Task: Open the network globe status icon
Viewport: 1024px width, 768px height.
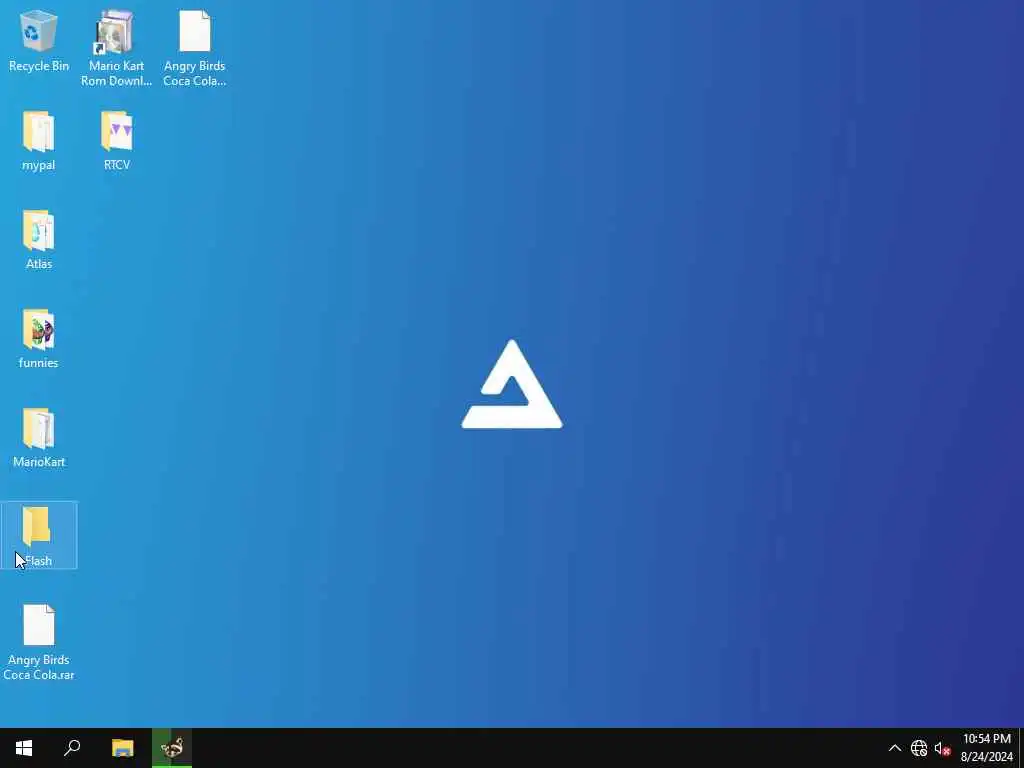Action: click(919, 748)
